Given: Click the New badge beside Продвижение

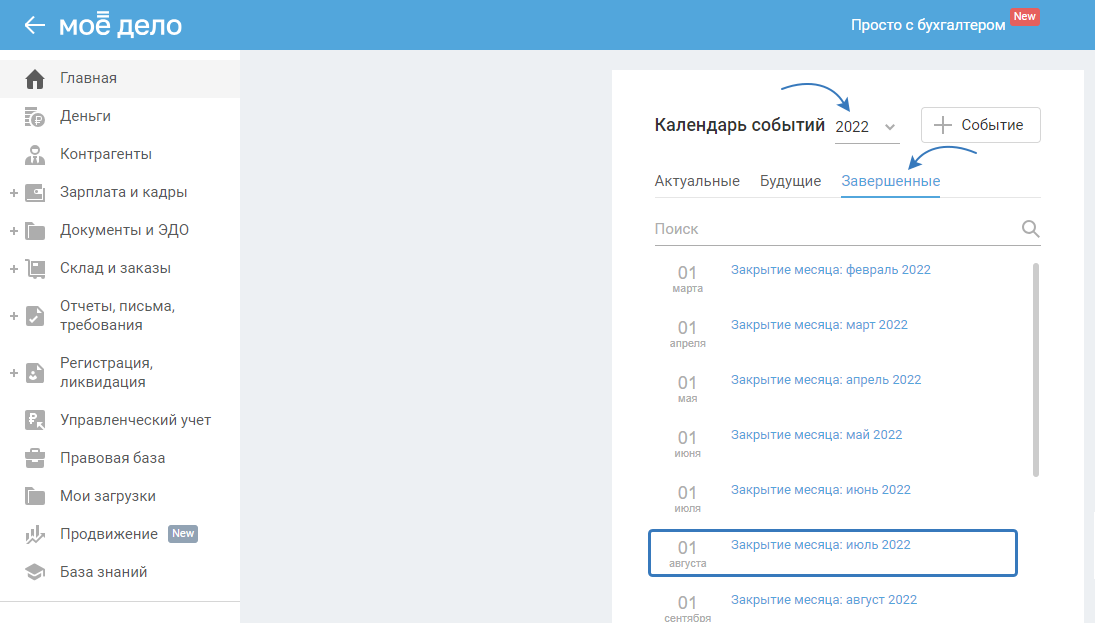Looking at the screenshot, I should tap(183, 534).
